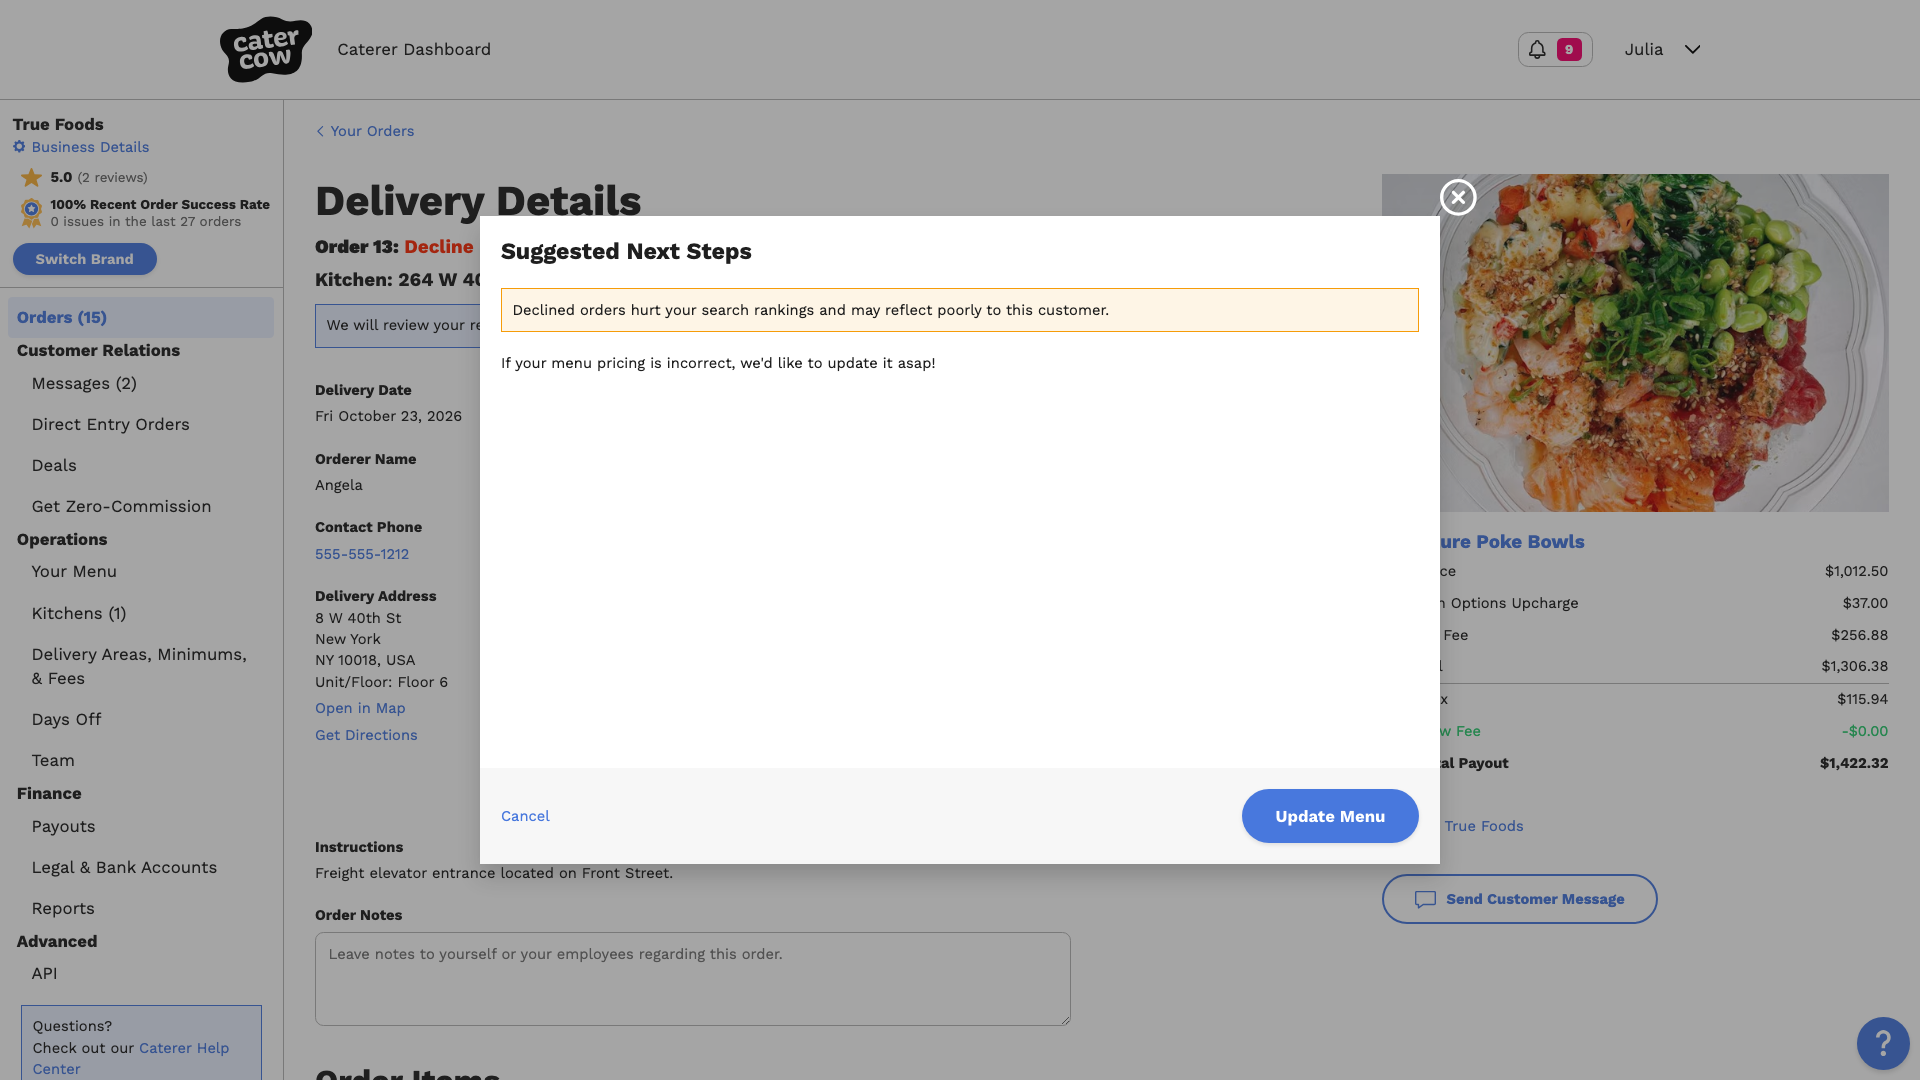1920x1080 pixels.
Task: Open Get Zero-Commission
Action: point(121,506)
